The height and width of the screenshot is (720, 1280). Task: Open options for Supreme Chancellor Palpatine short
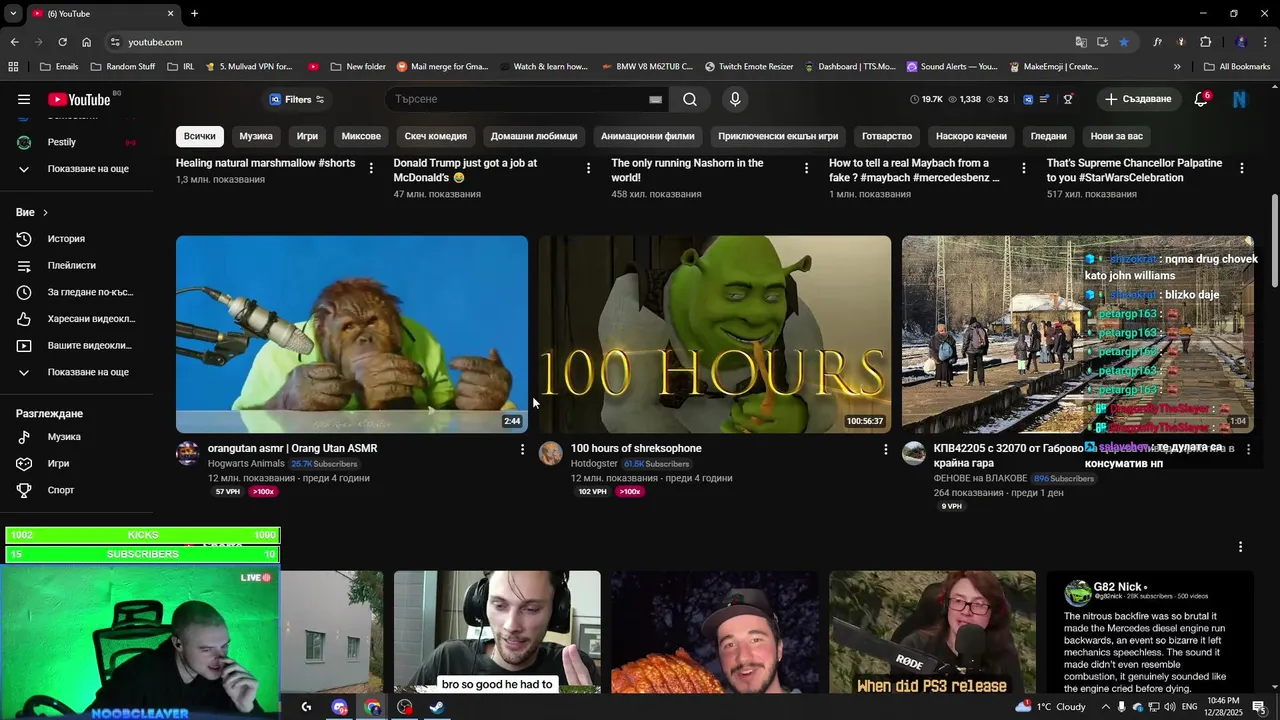pos(1241,168)
